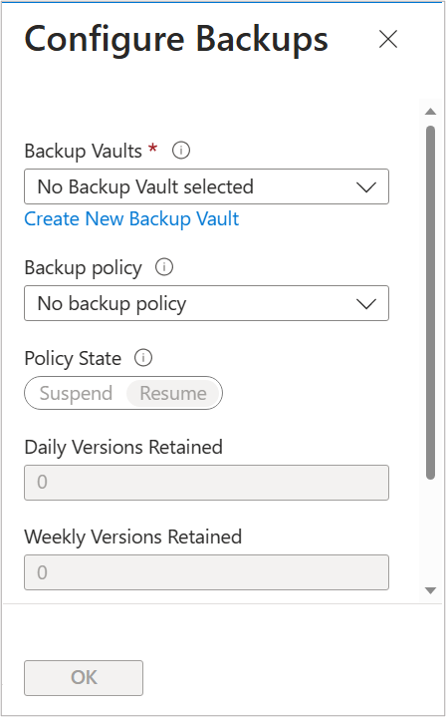Click the chevron in the Backup Vaults box
Screen dimensions: 446x717
point(366,187)
